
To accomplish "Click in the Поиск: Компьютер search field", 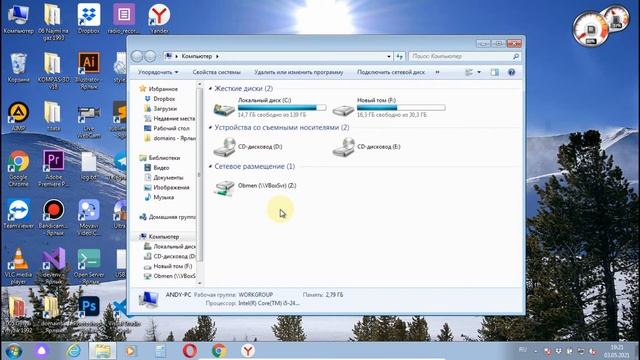I will pos(459,56).
